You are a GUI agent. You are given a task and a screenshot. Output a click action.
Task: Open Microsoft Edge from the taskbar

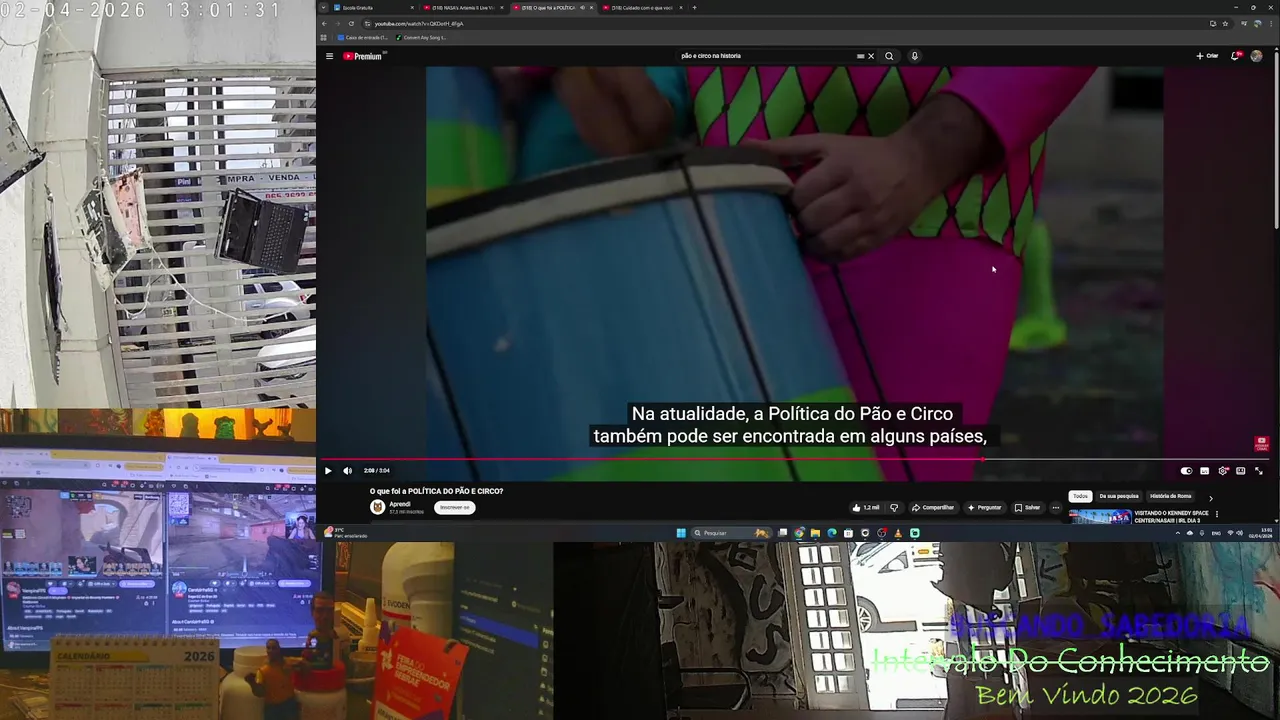pyautogui.click(x=831, y=533)
